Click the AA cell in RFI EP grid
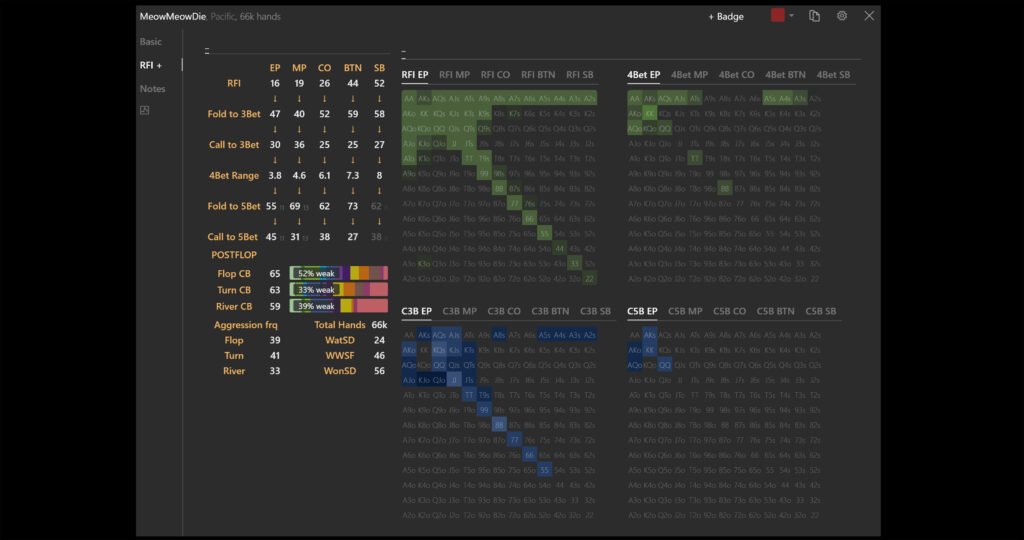 [409, 99]
